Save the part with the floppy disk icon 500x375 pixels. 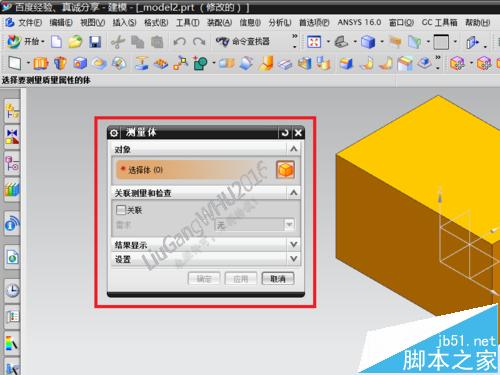(95, 42)
